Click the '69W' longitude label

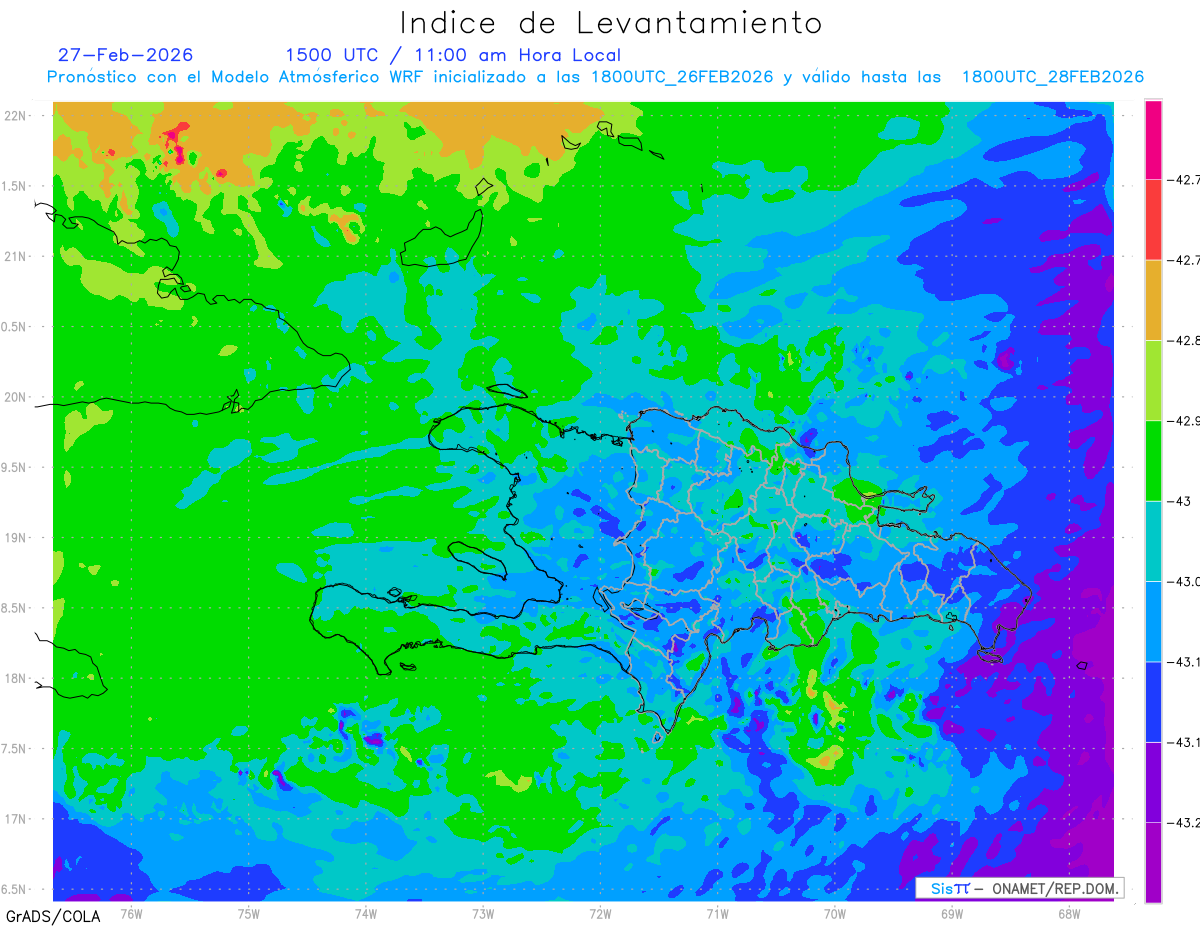951,913
